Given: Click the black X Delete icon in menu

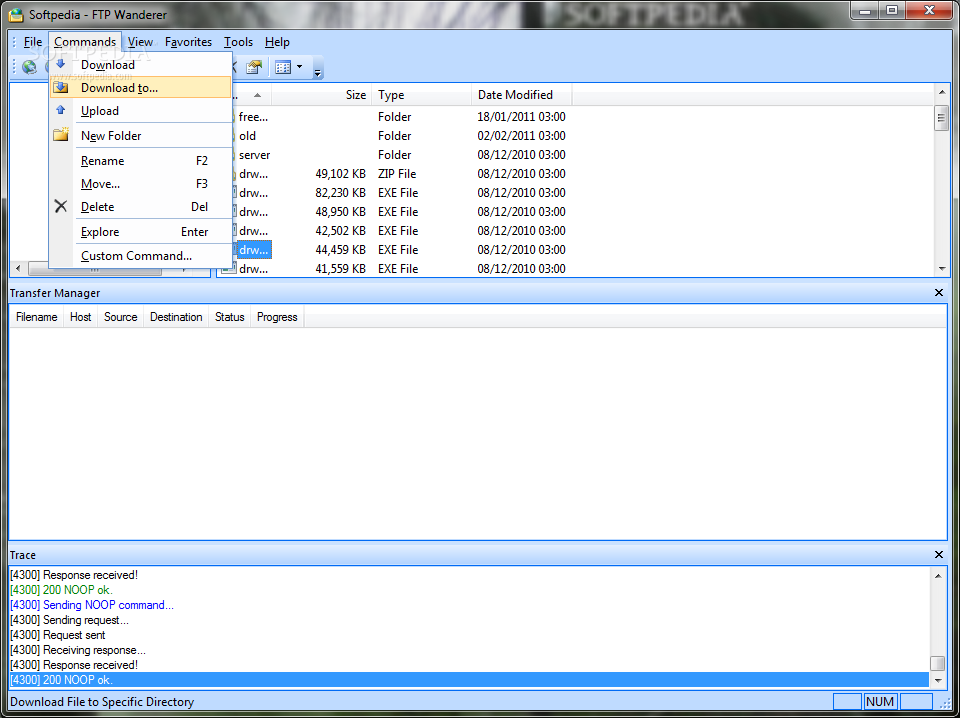Looking at the screenshot, I should tap(61, 206).
